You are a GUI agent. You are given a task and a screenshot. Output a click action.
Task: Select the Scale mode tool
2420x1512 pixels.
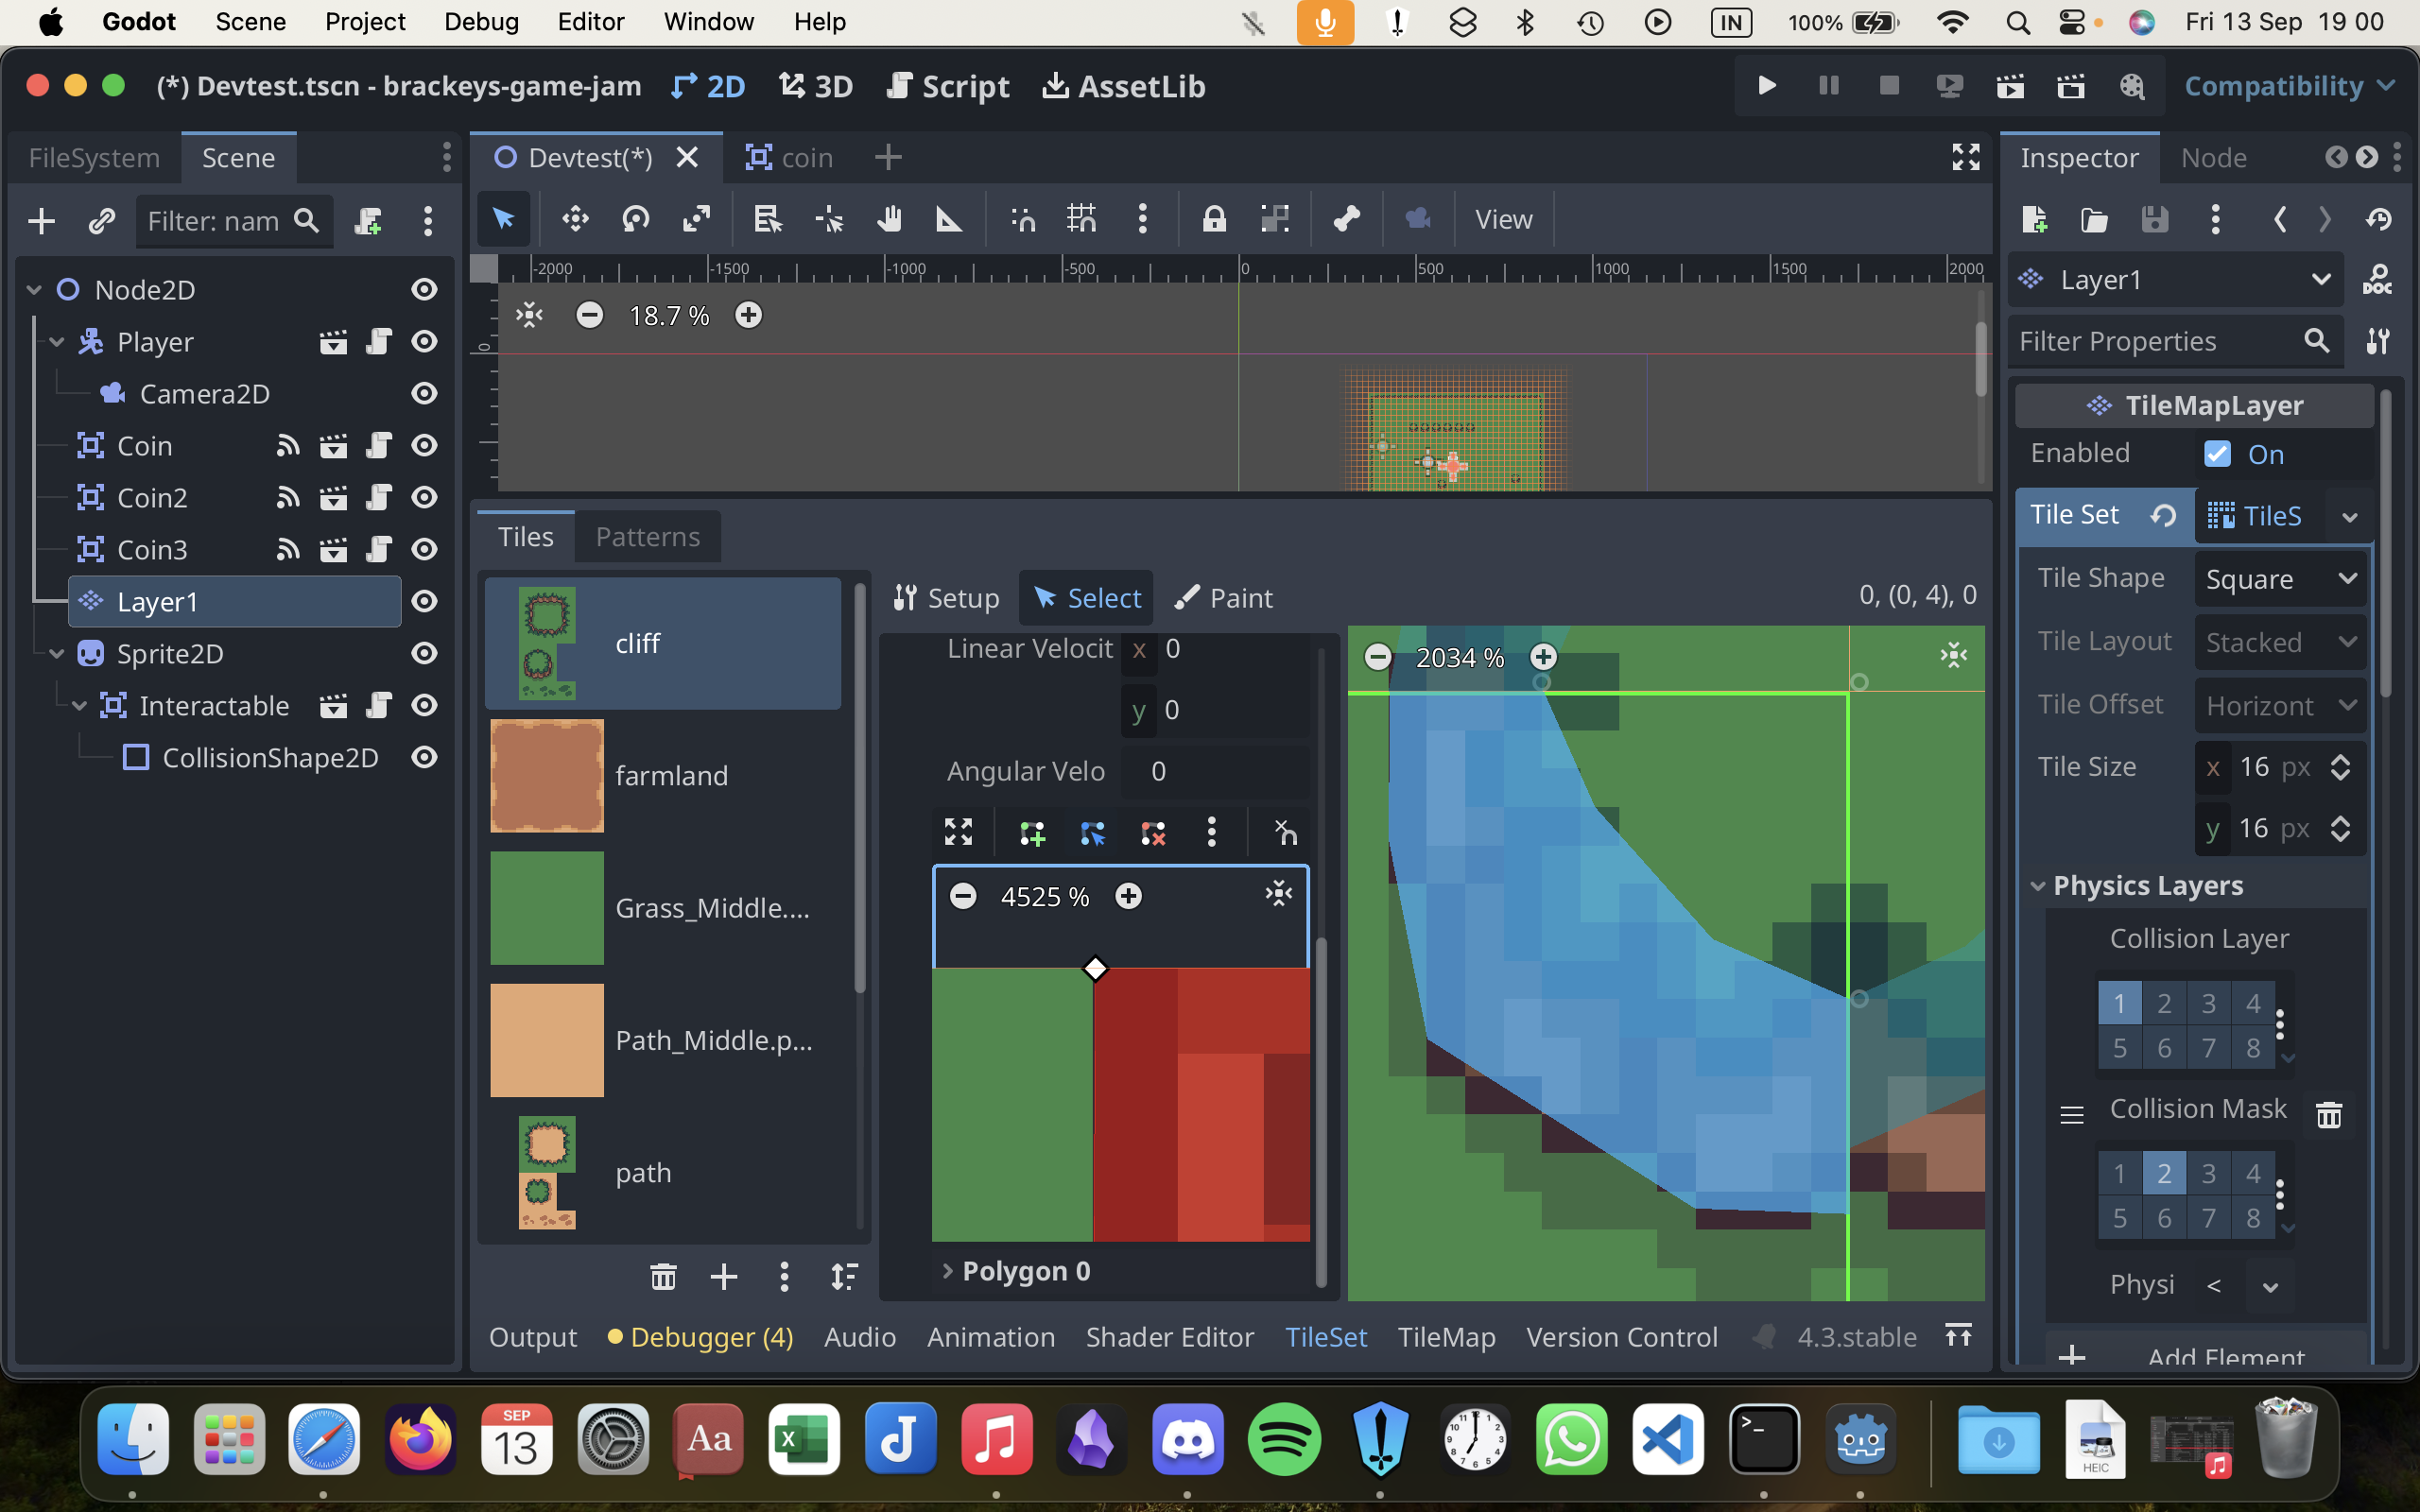tap(696, 219)
